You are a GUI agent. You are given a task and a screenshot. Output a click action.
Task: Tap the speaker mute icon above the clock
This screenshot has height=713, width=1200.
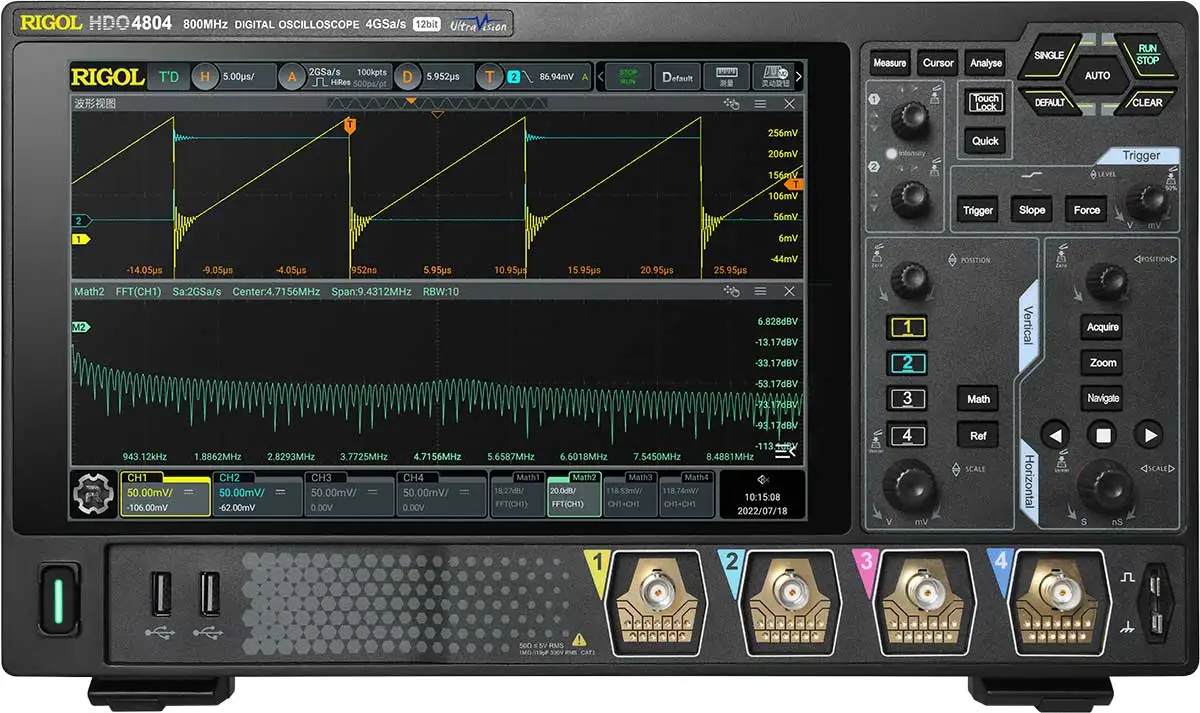762,479
